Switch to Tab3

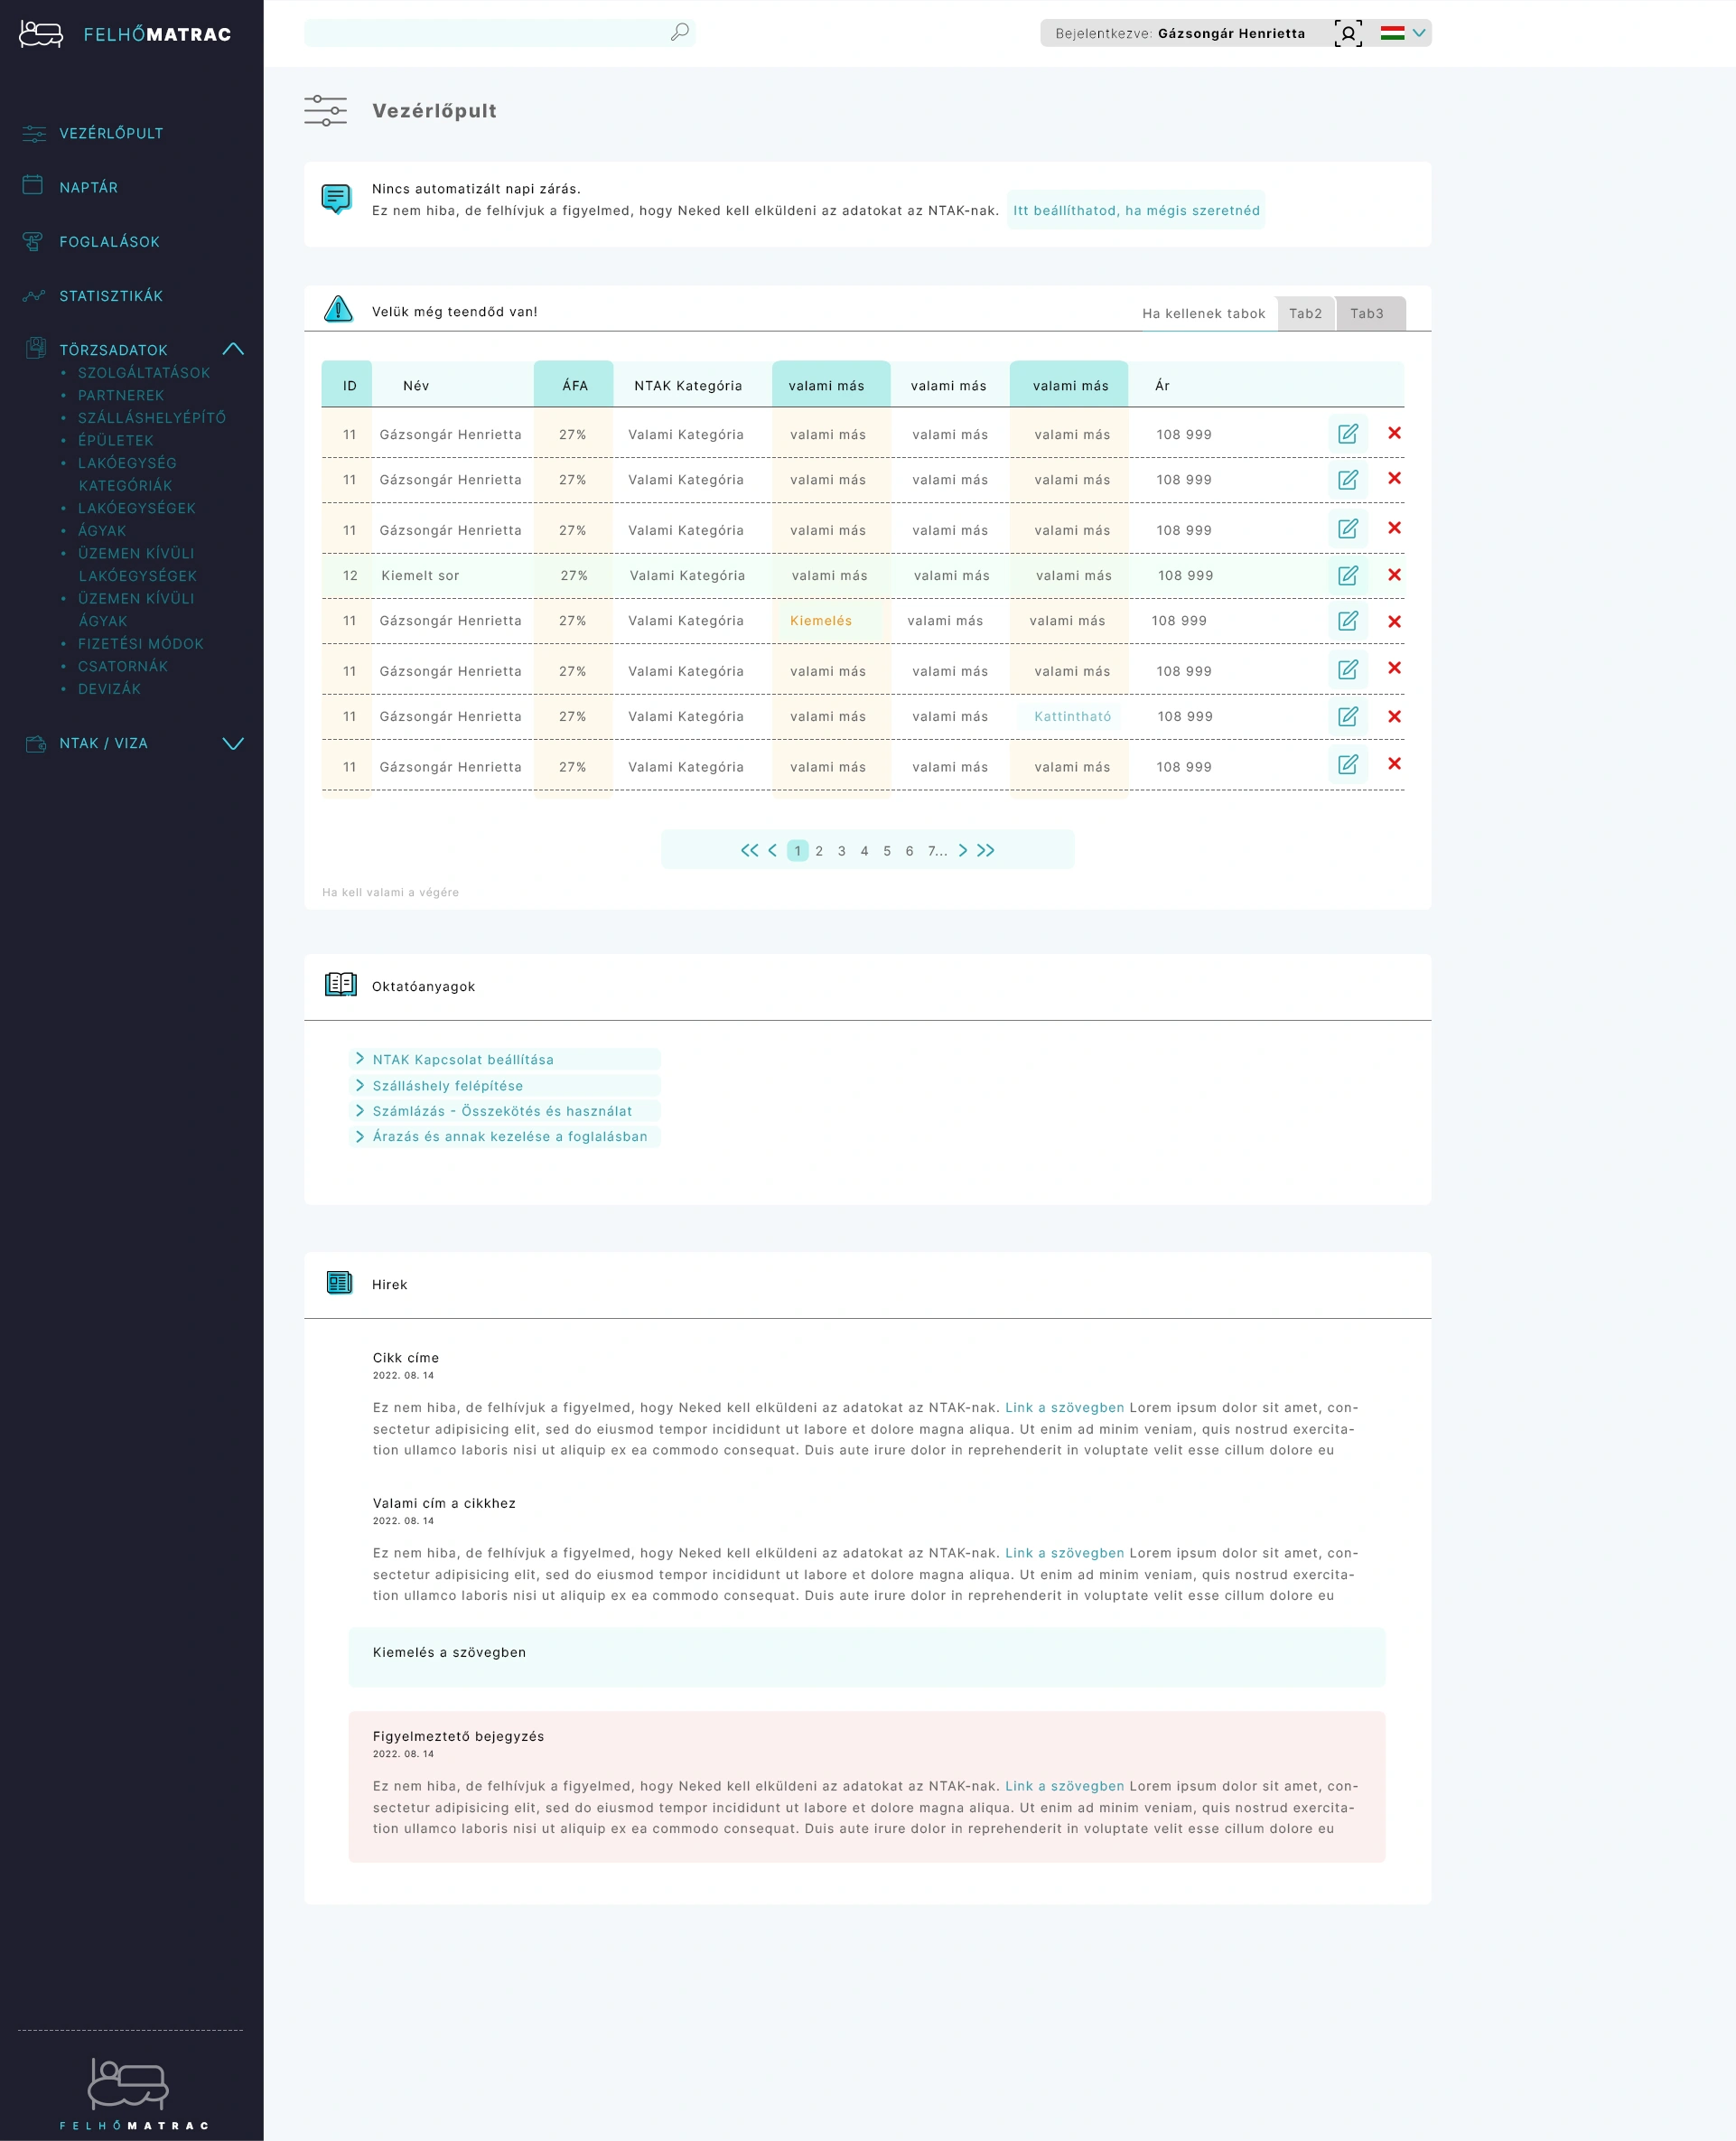click(1366, 314)
